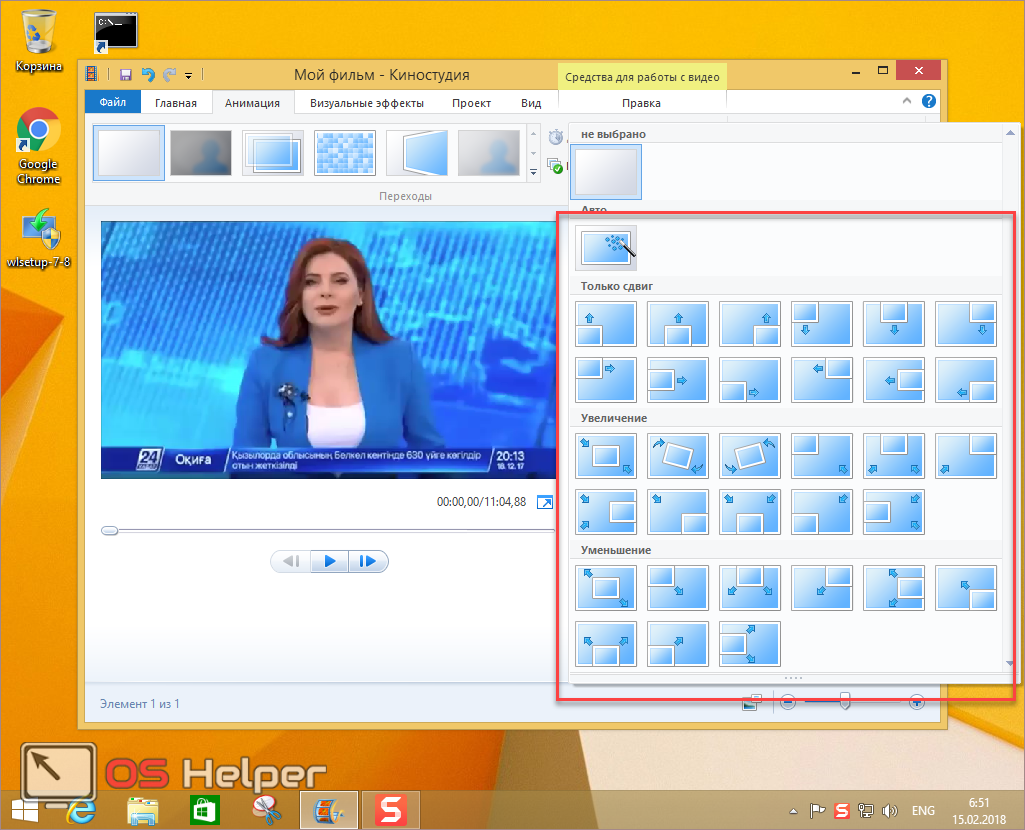1025x830 pixels.
Task: Click the Save project icon in title bar
Action: click(126, 75)
